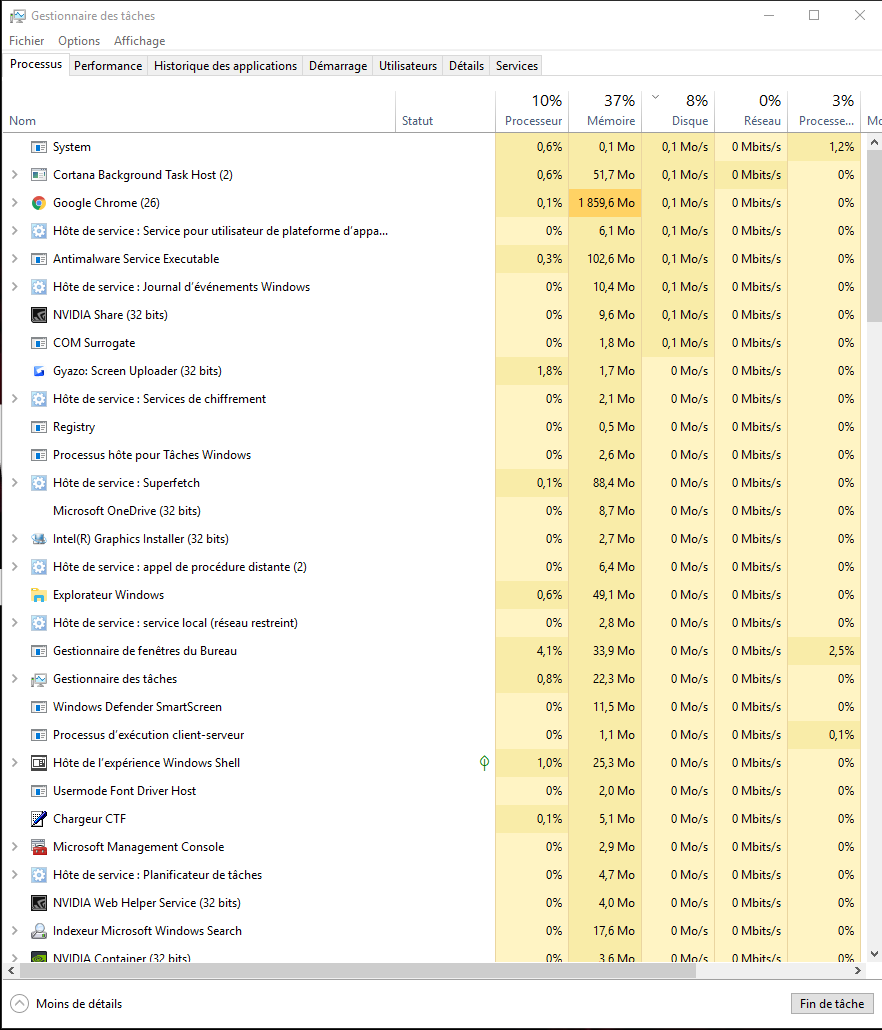The image size is (882, 1030).
Task: Switch to Historique des applications tab
Action: (x=225, y=66)
